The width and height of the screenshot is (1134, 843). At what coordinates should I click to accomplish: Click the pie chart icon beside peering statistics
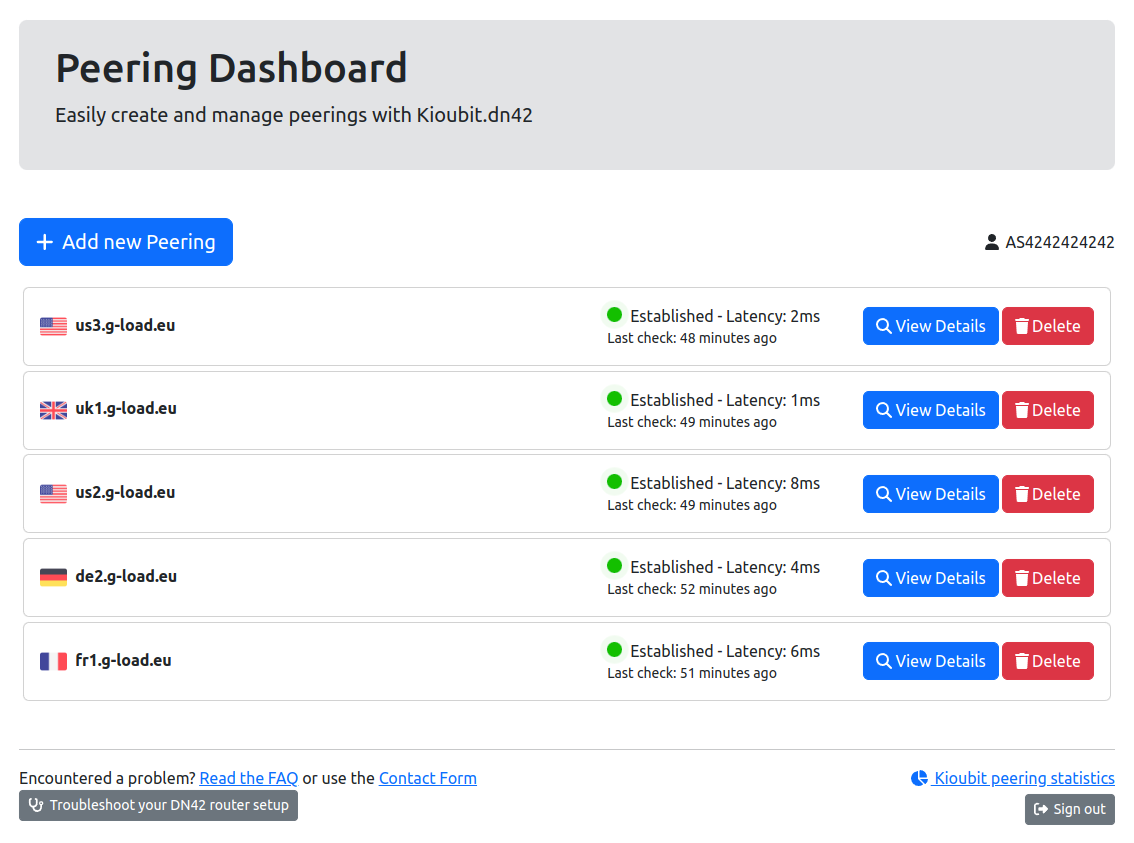pyautogui.click(x=919, y=778)
